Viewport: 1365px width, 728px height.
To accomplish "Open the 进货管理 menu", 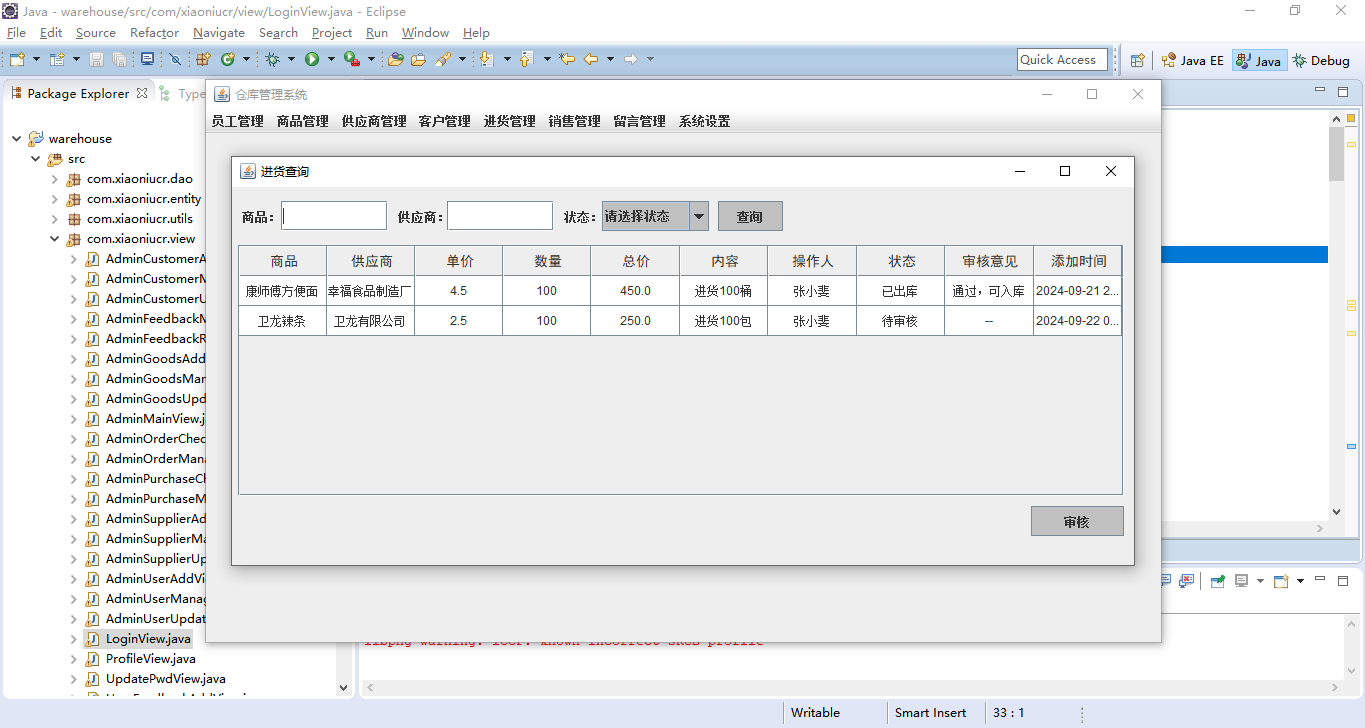I will pyautogui.click(x=509, y=121).
